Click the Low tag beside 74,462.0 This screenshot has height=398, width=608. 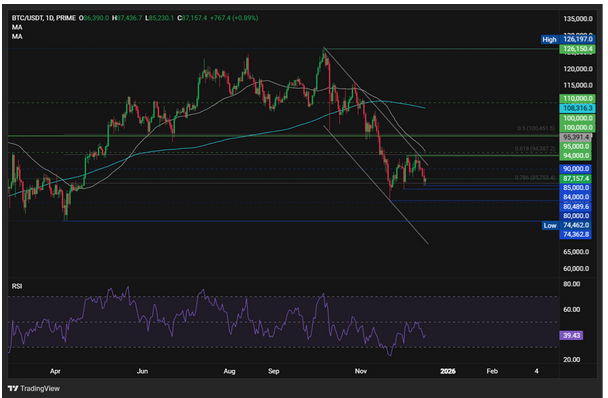click(x=550, y=225)
